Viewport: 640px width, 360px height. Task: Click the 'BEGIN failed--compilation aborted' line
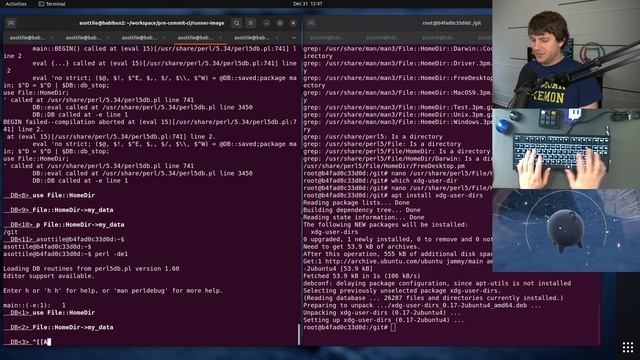pyautogui.click(x=150, y=126)
